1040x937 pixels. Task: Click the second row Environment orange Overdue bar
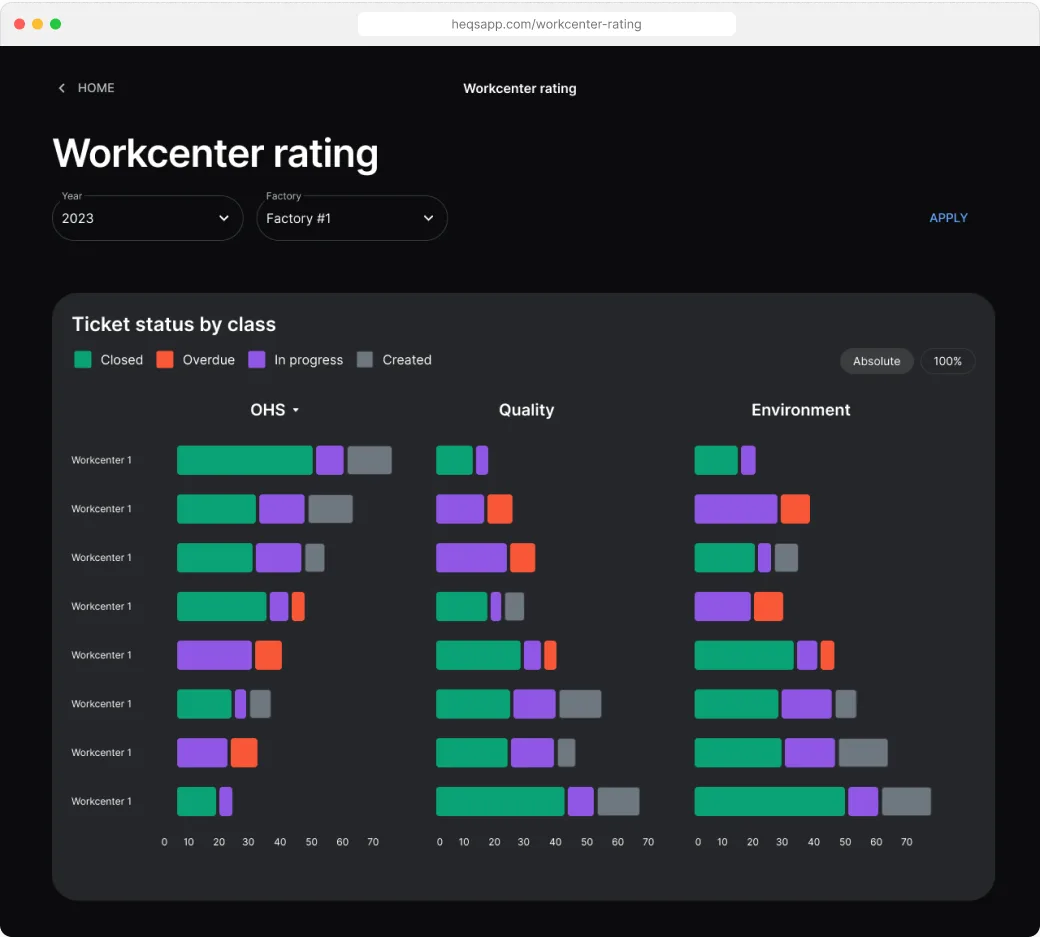pos(795,509)
